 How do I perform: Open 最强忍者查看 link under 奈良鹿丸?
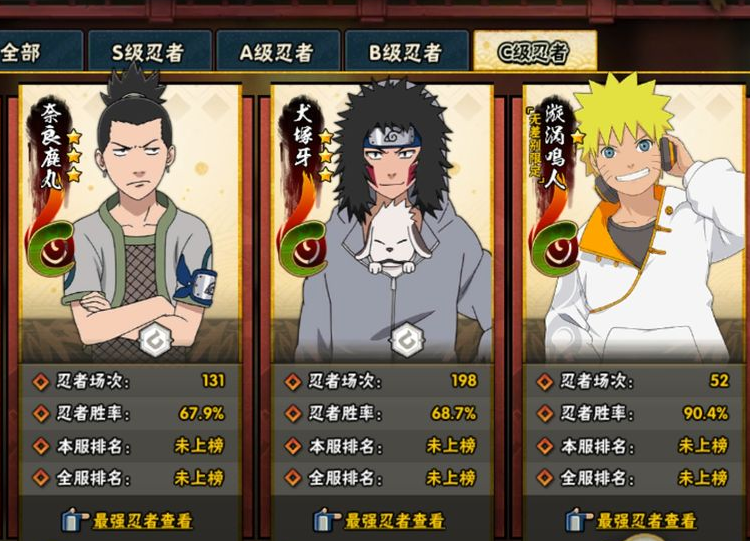143,520
